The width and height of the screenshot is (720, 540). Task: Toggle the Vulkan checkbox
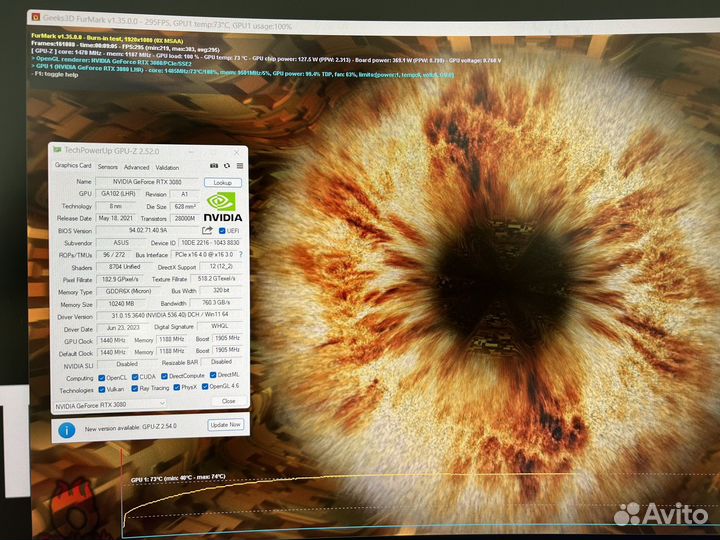coord(102,389)
